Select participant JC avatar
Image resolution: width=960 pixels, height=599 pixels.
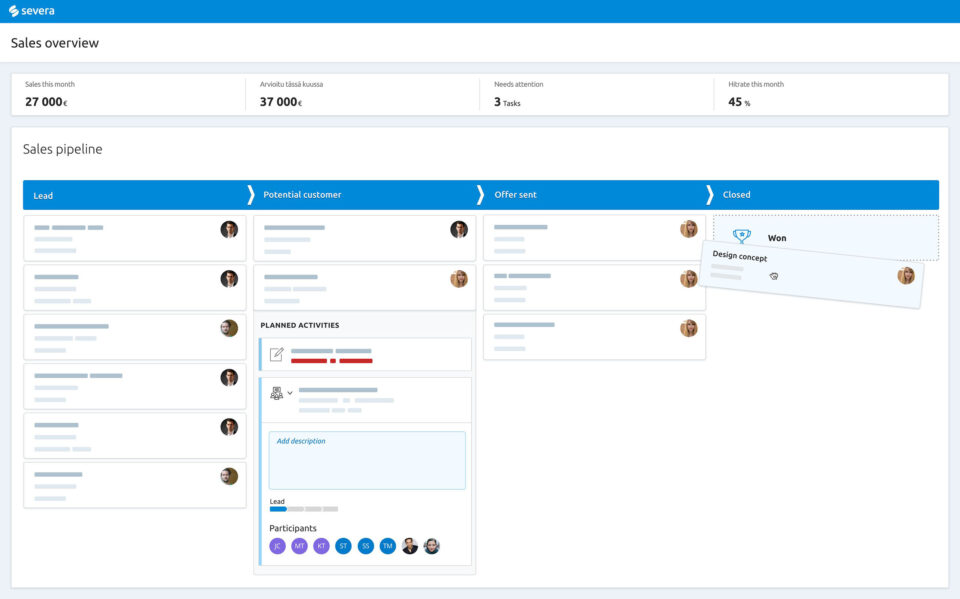278,546
